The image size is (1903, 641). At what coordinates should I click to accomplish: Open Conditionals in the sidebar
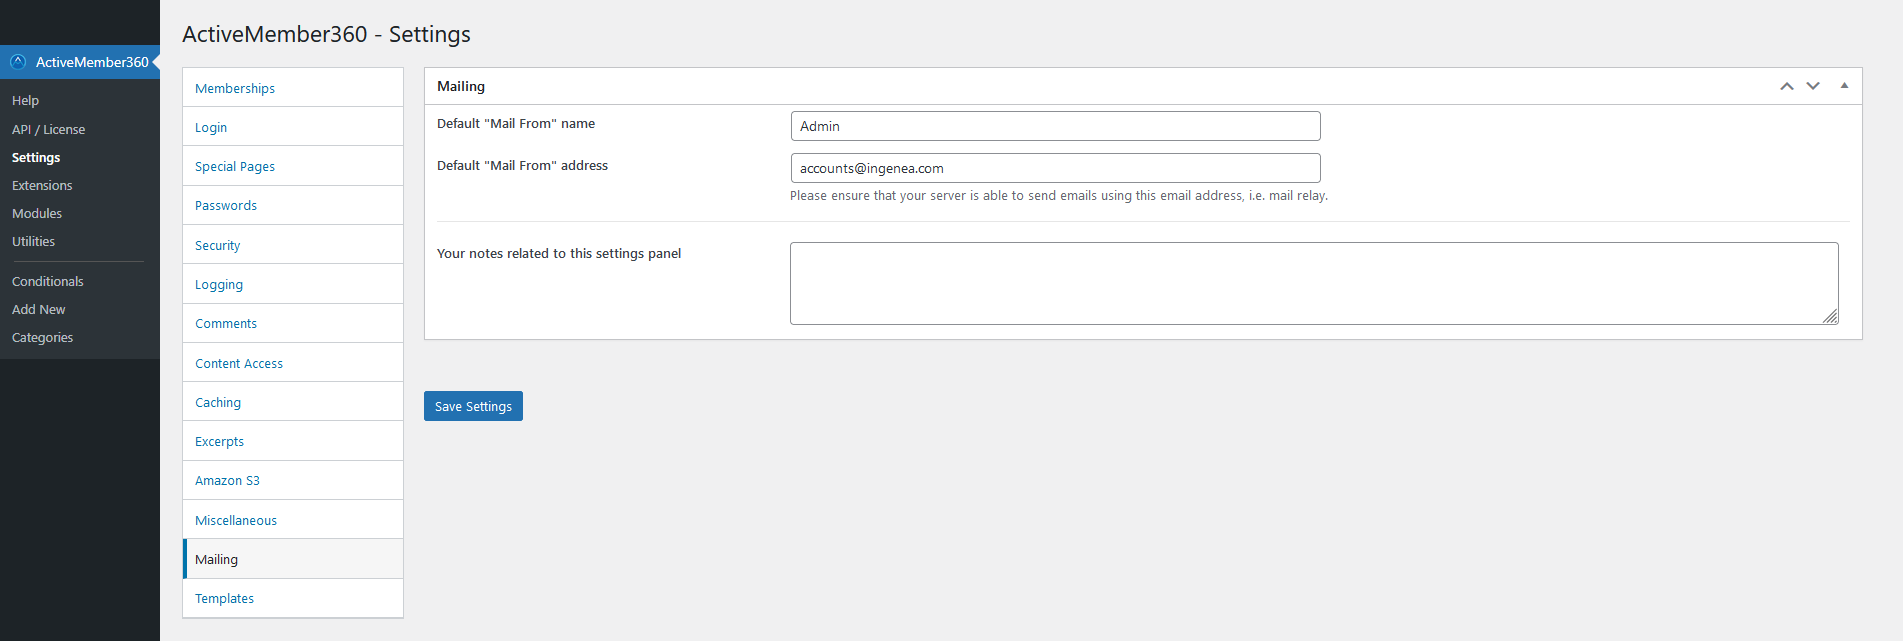tap(47, 282)
